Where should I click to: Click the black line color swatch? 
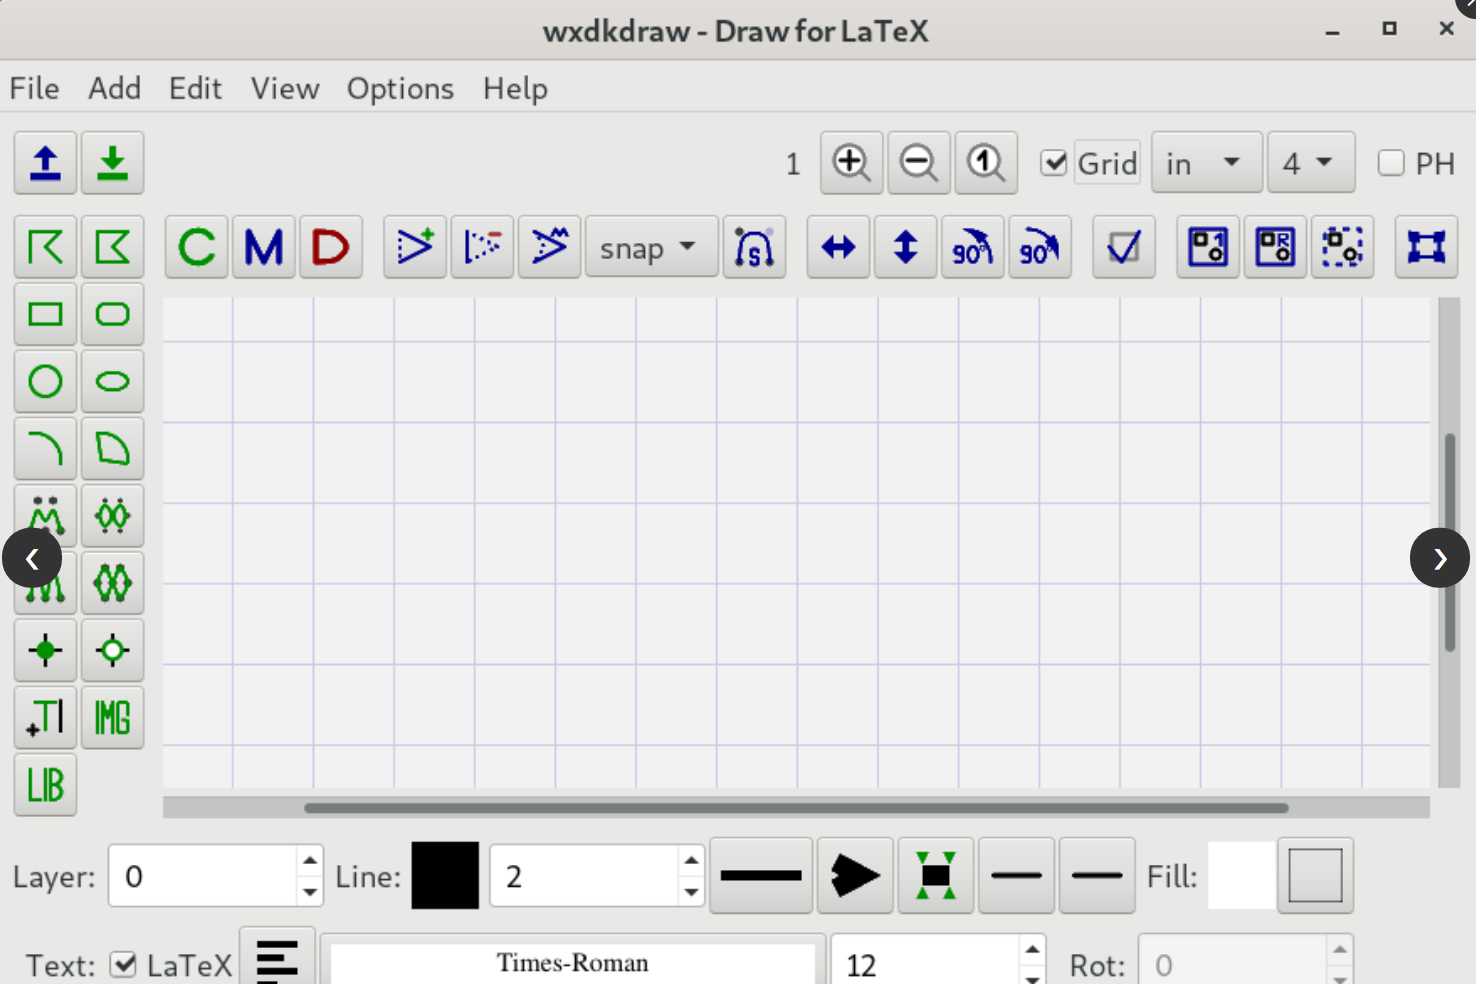pyautogui.click(x=445, y=875)
